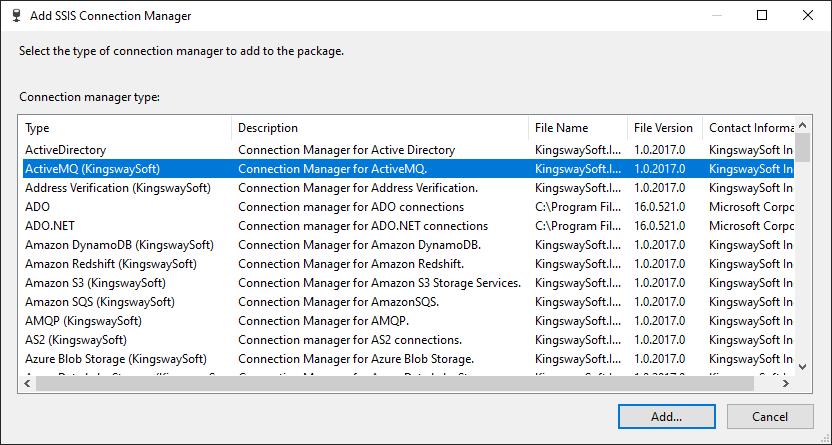Screen dimensions: 832x445
Task: Click 'Connection Manager for AmazonSQS.' description
Action: pyautogui.click(x=339, y=302)
